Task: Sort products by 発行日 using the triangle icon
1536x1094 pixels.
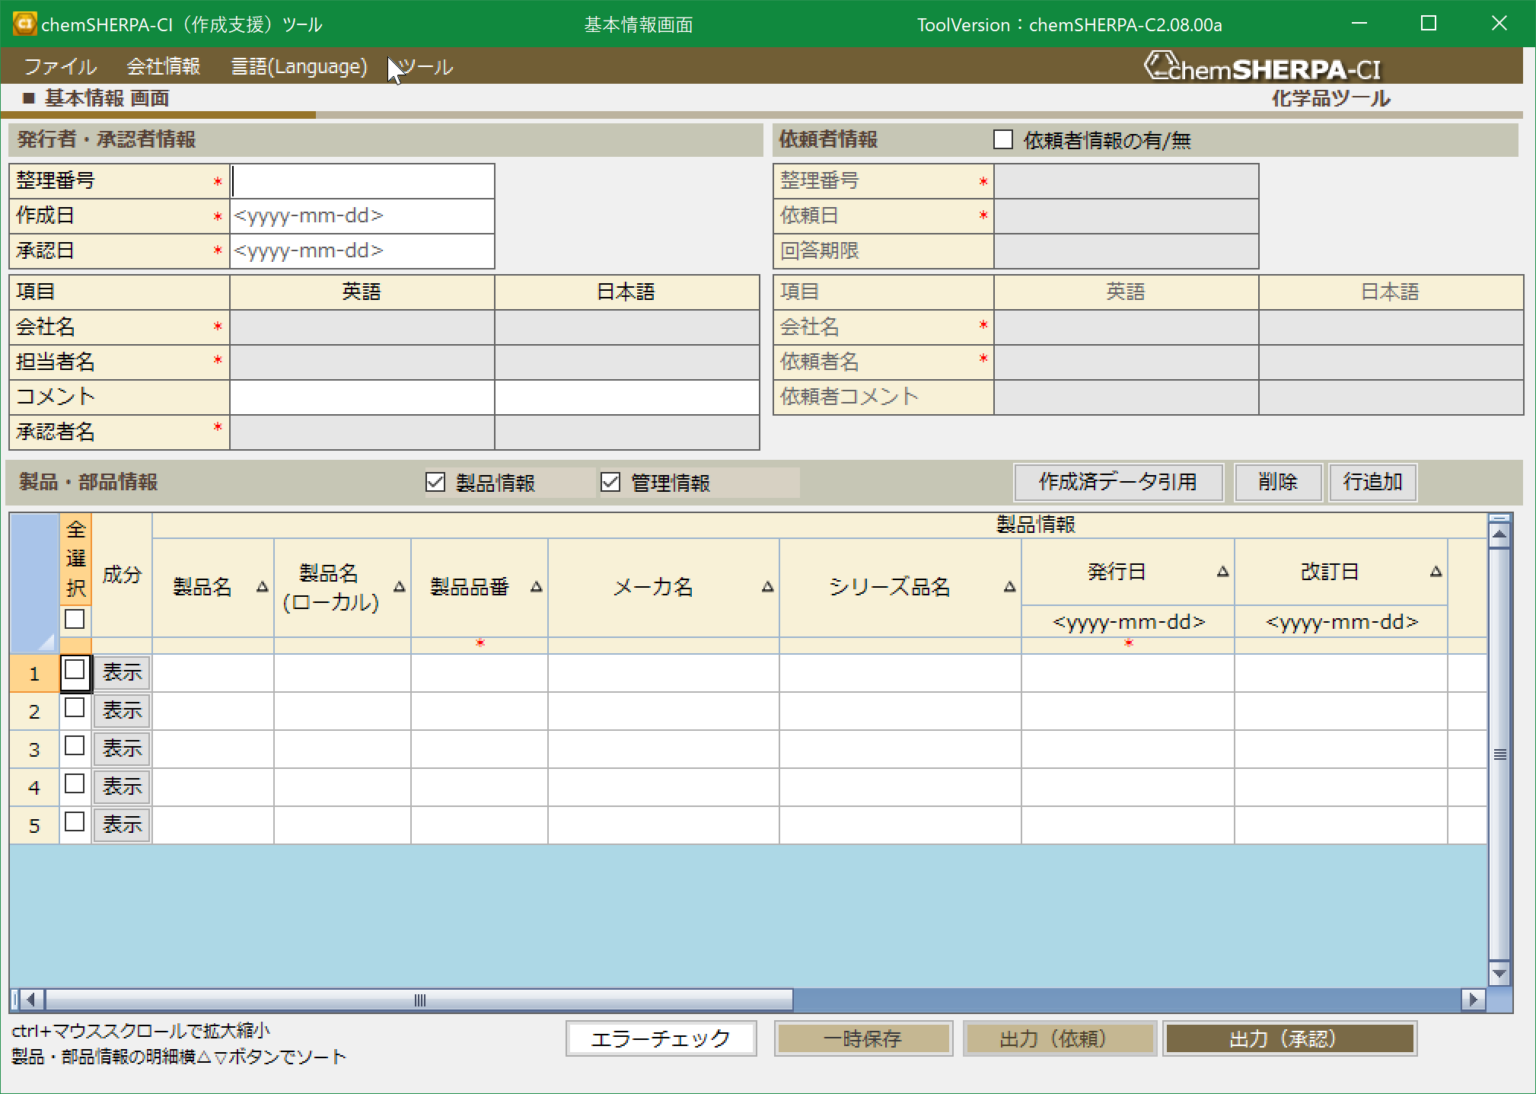Action: (x=1222, y=570)
